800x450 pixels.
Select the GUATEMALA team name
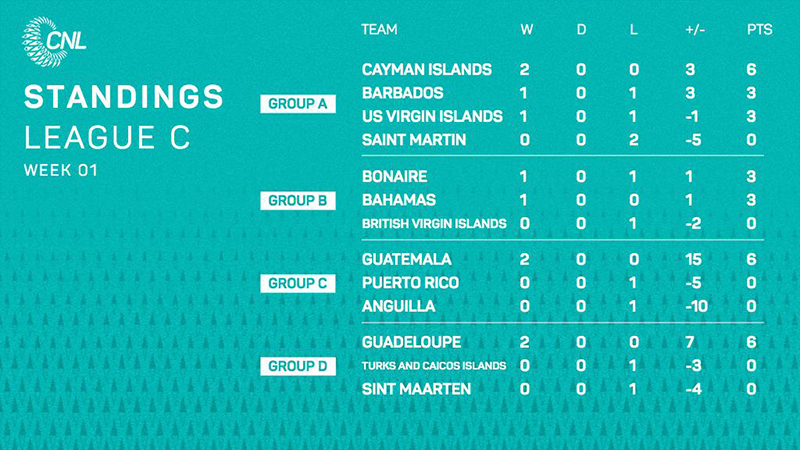point(407,259)
